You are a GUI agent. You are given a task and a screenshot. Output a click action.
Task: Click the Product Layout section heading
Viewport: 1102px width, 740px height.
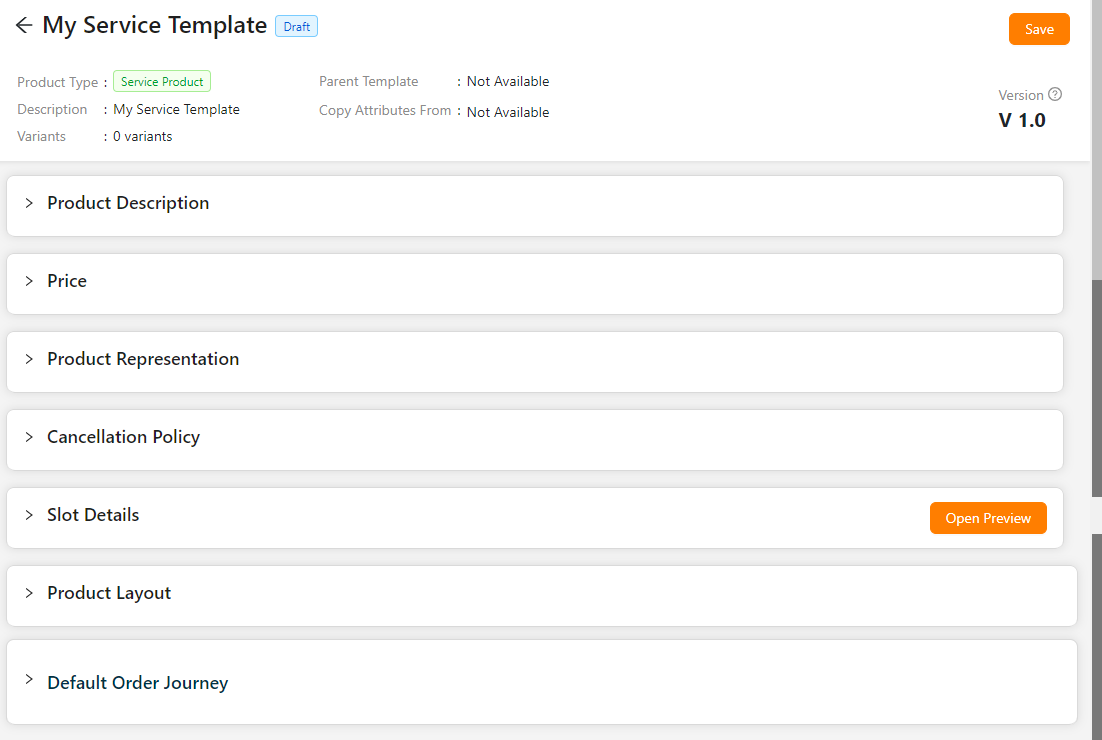[x=109, y=593]
